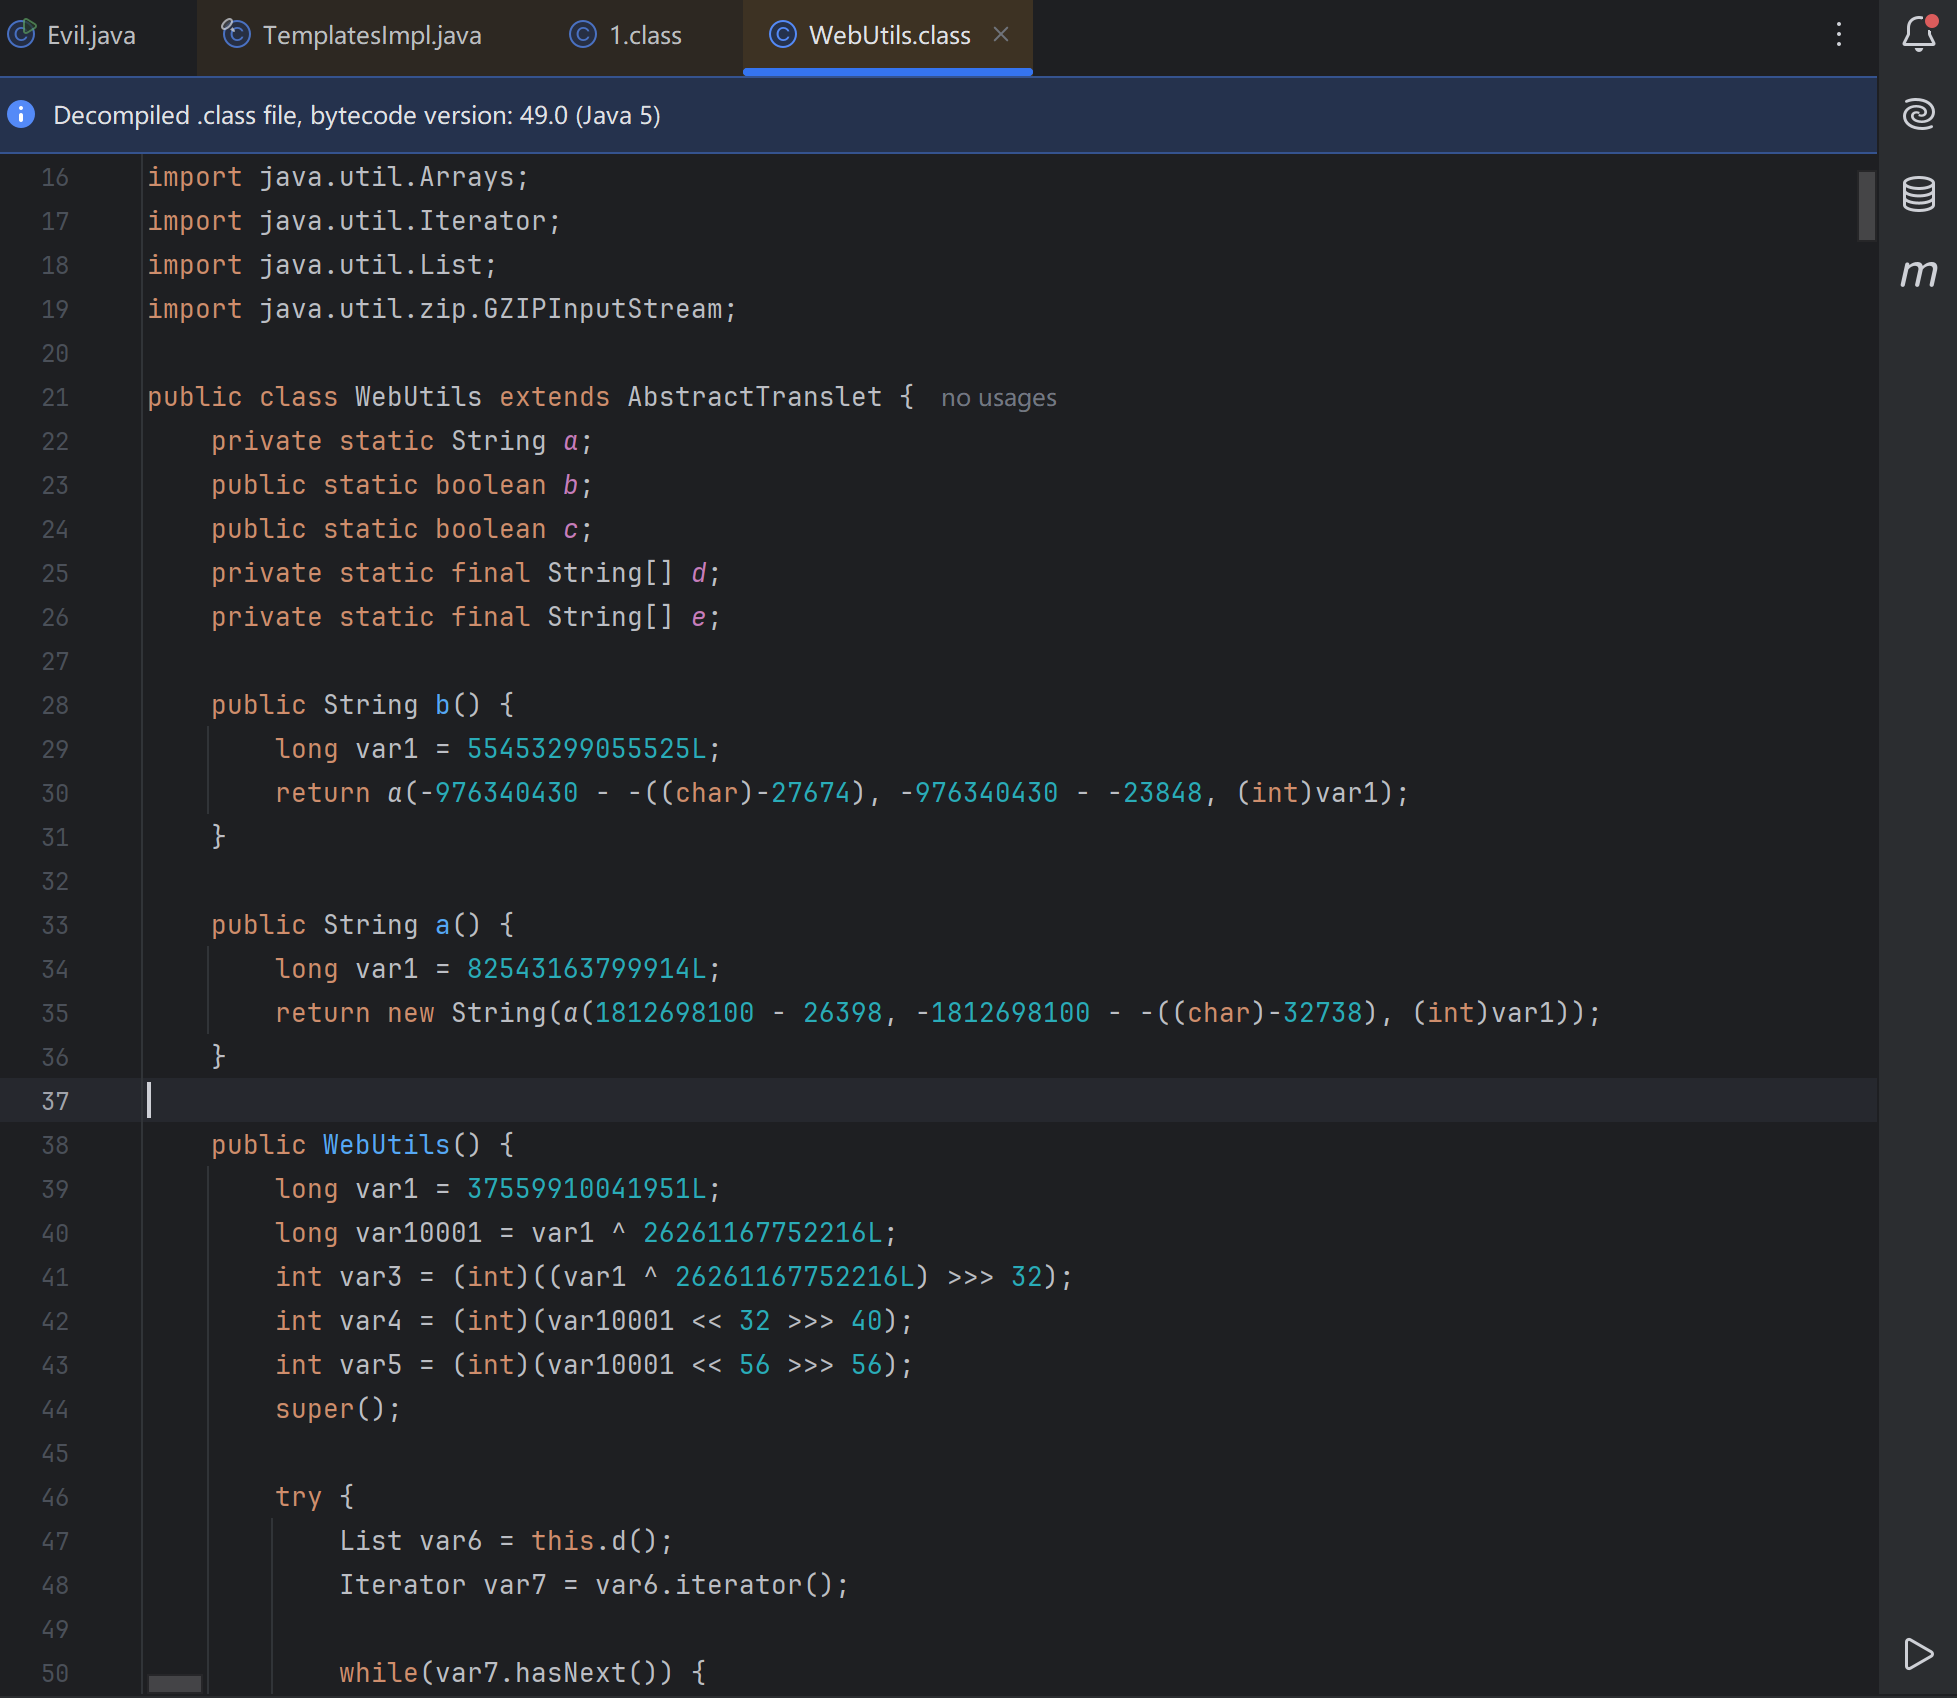Click the 'no usages' hint

pyautogui.click(x=998, y=398)
